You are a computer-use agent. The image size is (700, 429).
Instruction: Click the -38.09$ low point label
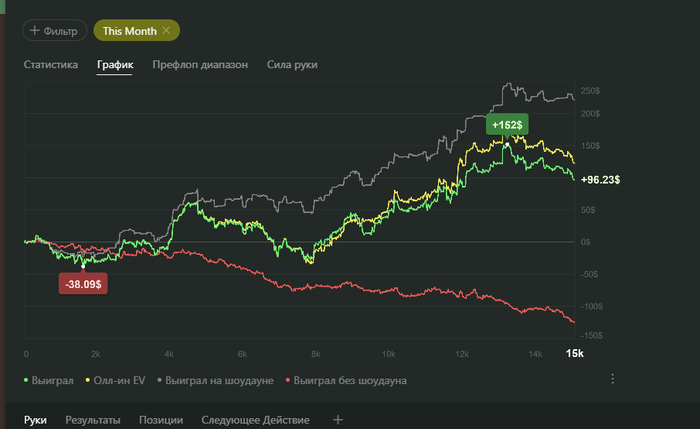[86, 284]
